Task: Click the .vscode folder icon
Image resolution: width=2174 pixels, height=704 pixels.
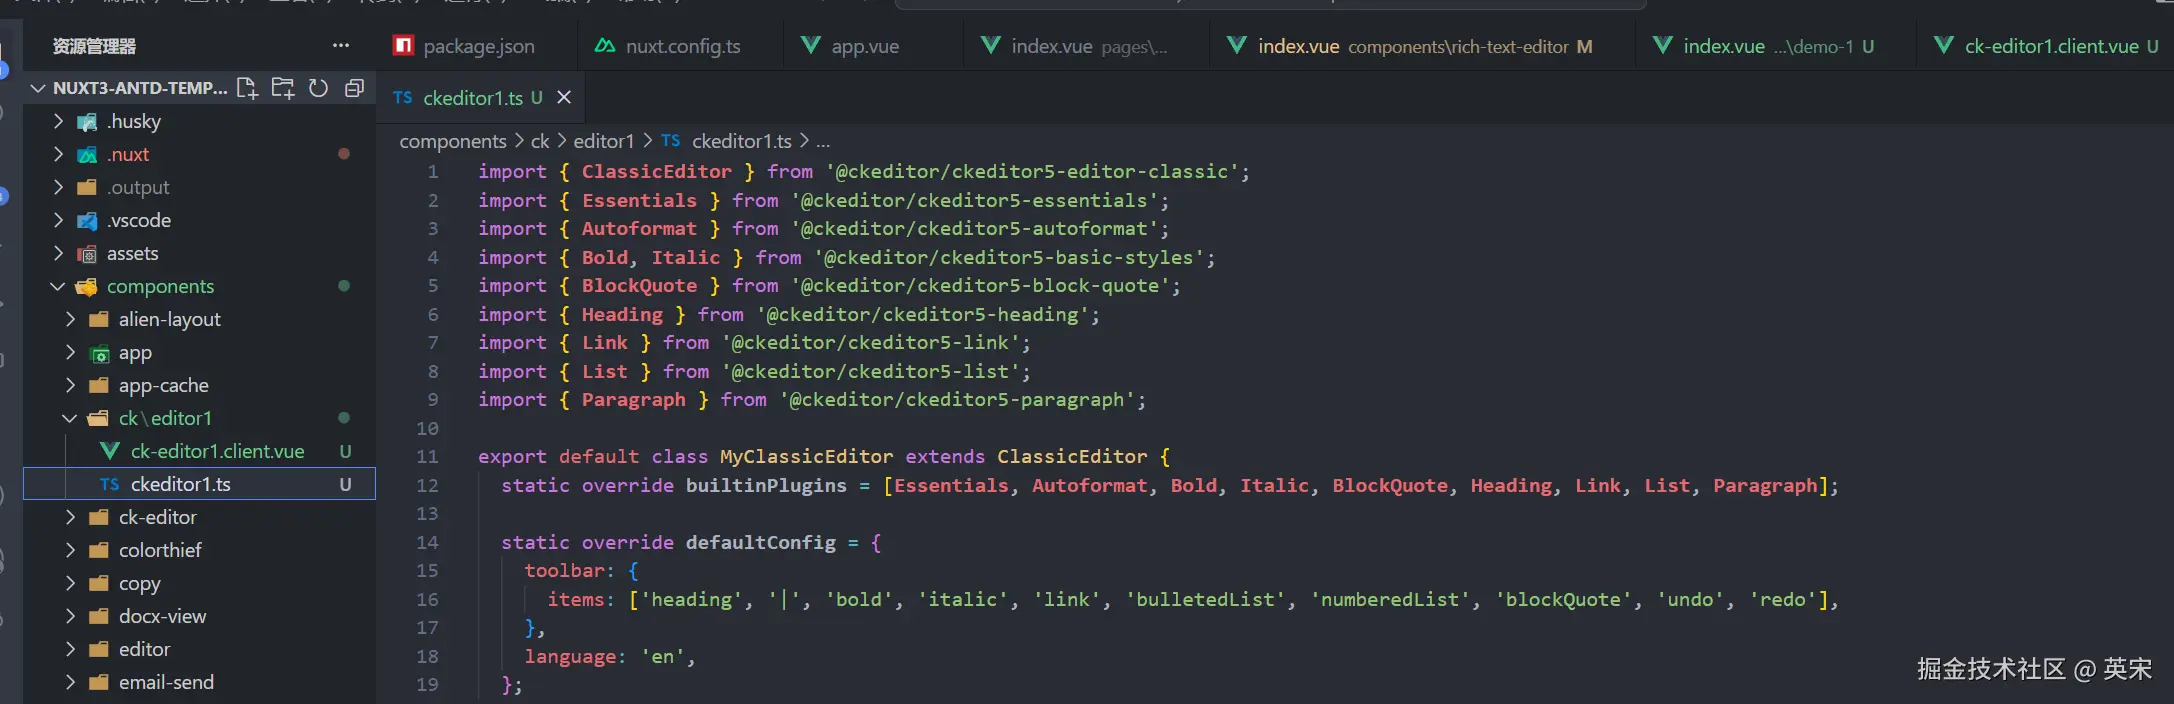Action: point(88,221)
